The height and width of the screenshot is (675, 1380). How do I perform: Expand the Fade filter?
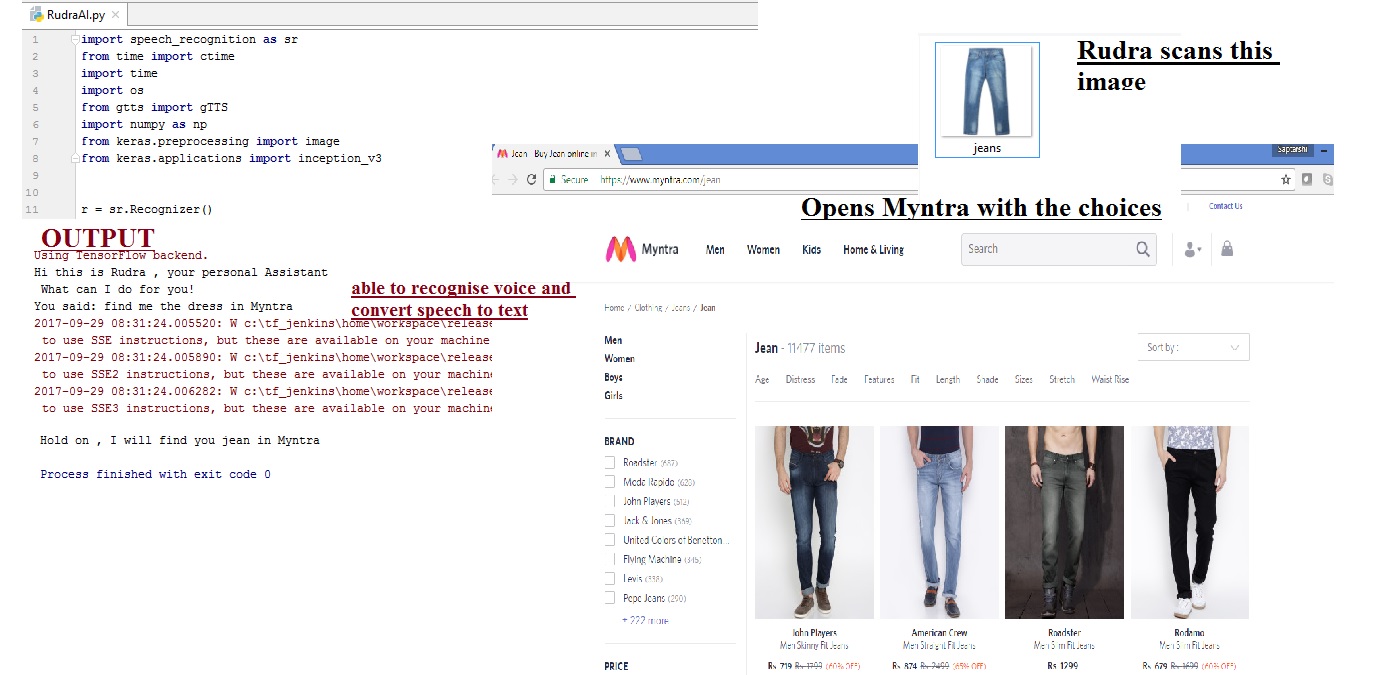(x=839, y=380)
